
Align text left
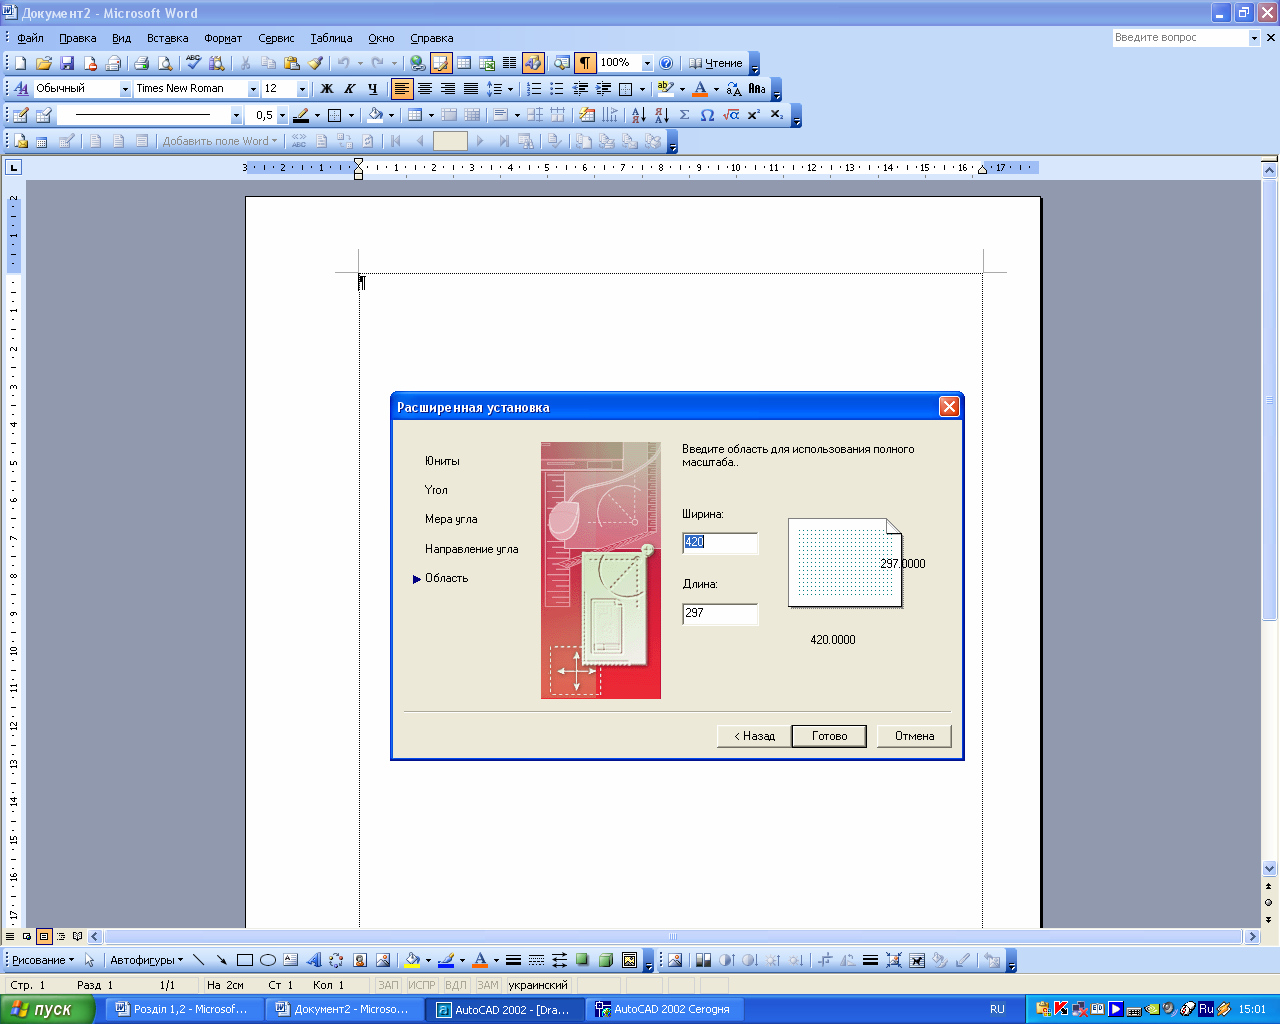(x=401, y=89)
